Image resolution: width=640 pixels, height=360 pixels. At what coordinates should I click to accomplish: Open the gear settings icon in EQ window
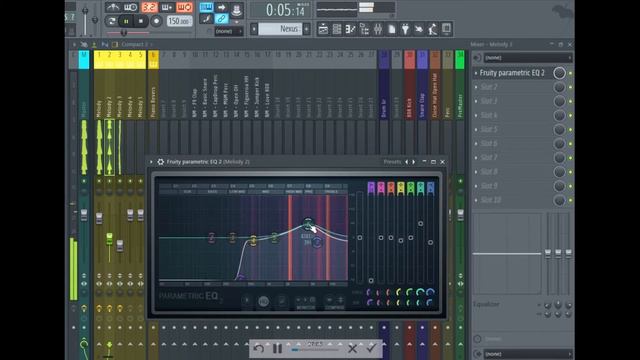[x=160, y=162]
